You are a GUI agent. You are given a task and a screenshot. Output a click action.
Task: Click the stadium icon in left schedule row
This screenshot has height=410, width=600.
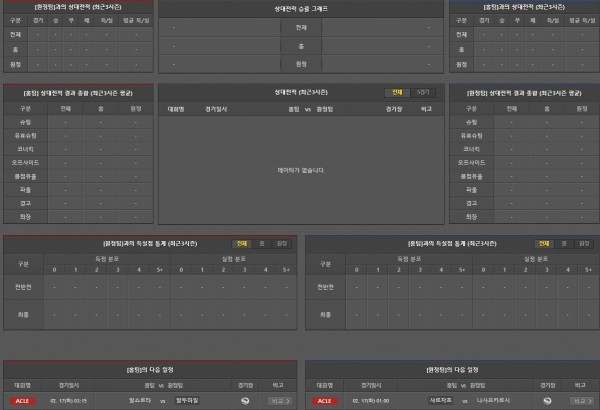tap(246, 400)
